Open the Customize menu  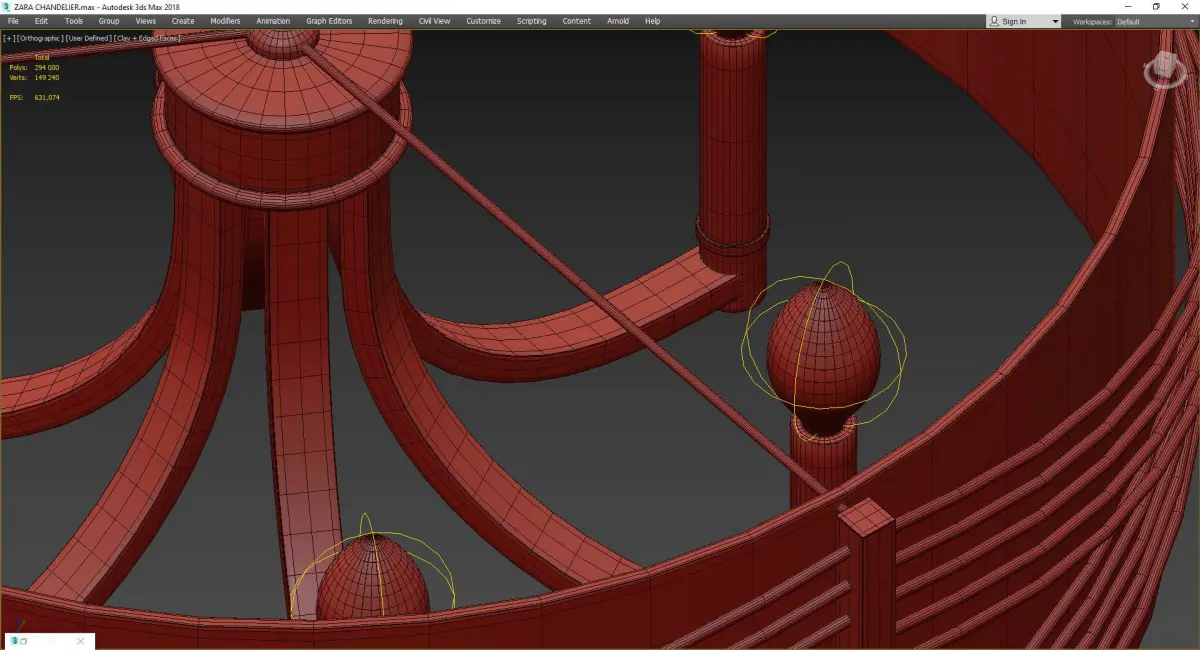pos(483,21)
